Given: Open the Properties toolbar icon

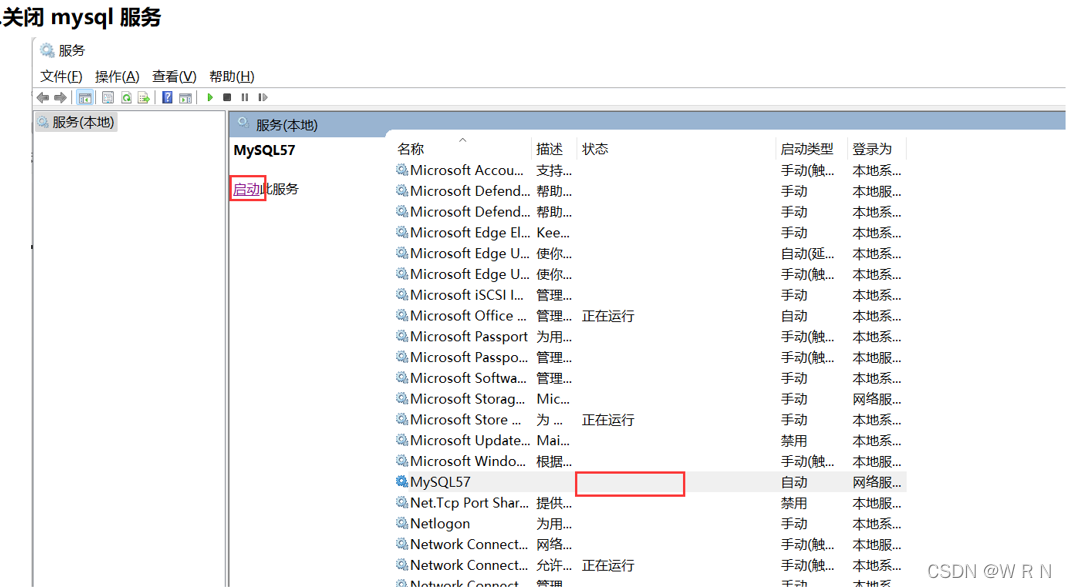Looking at the screenshot, I should coord(107,98).
